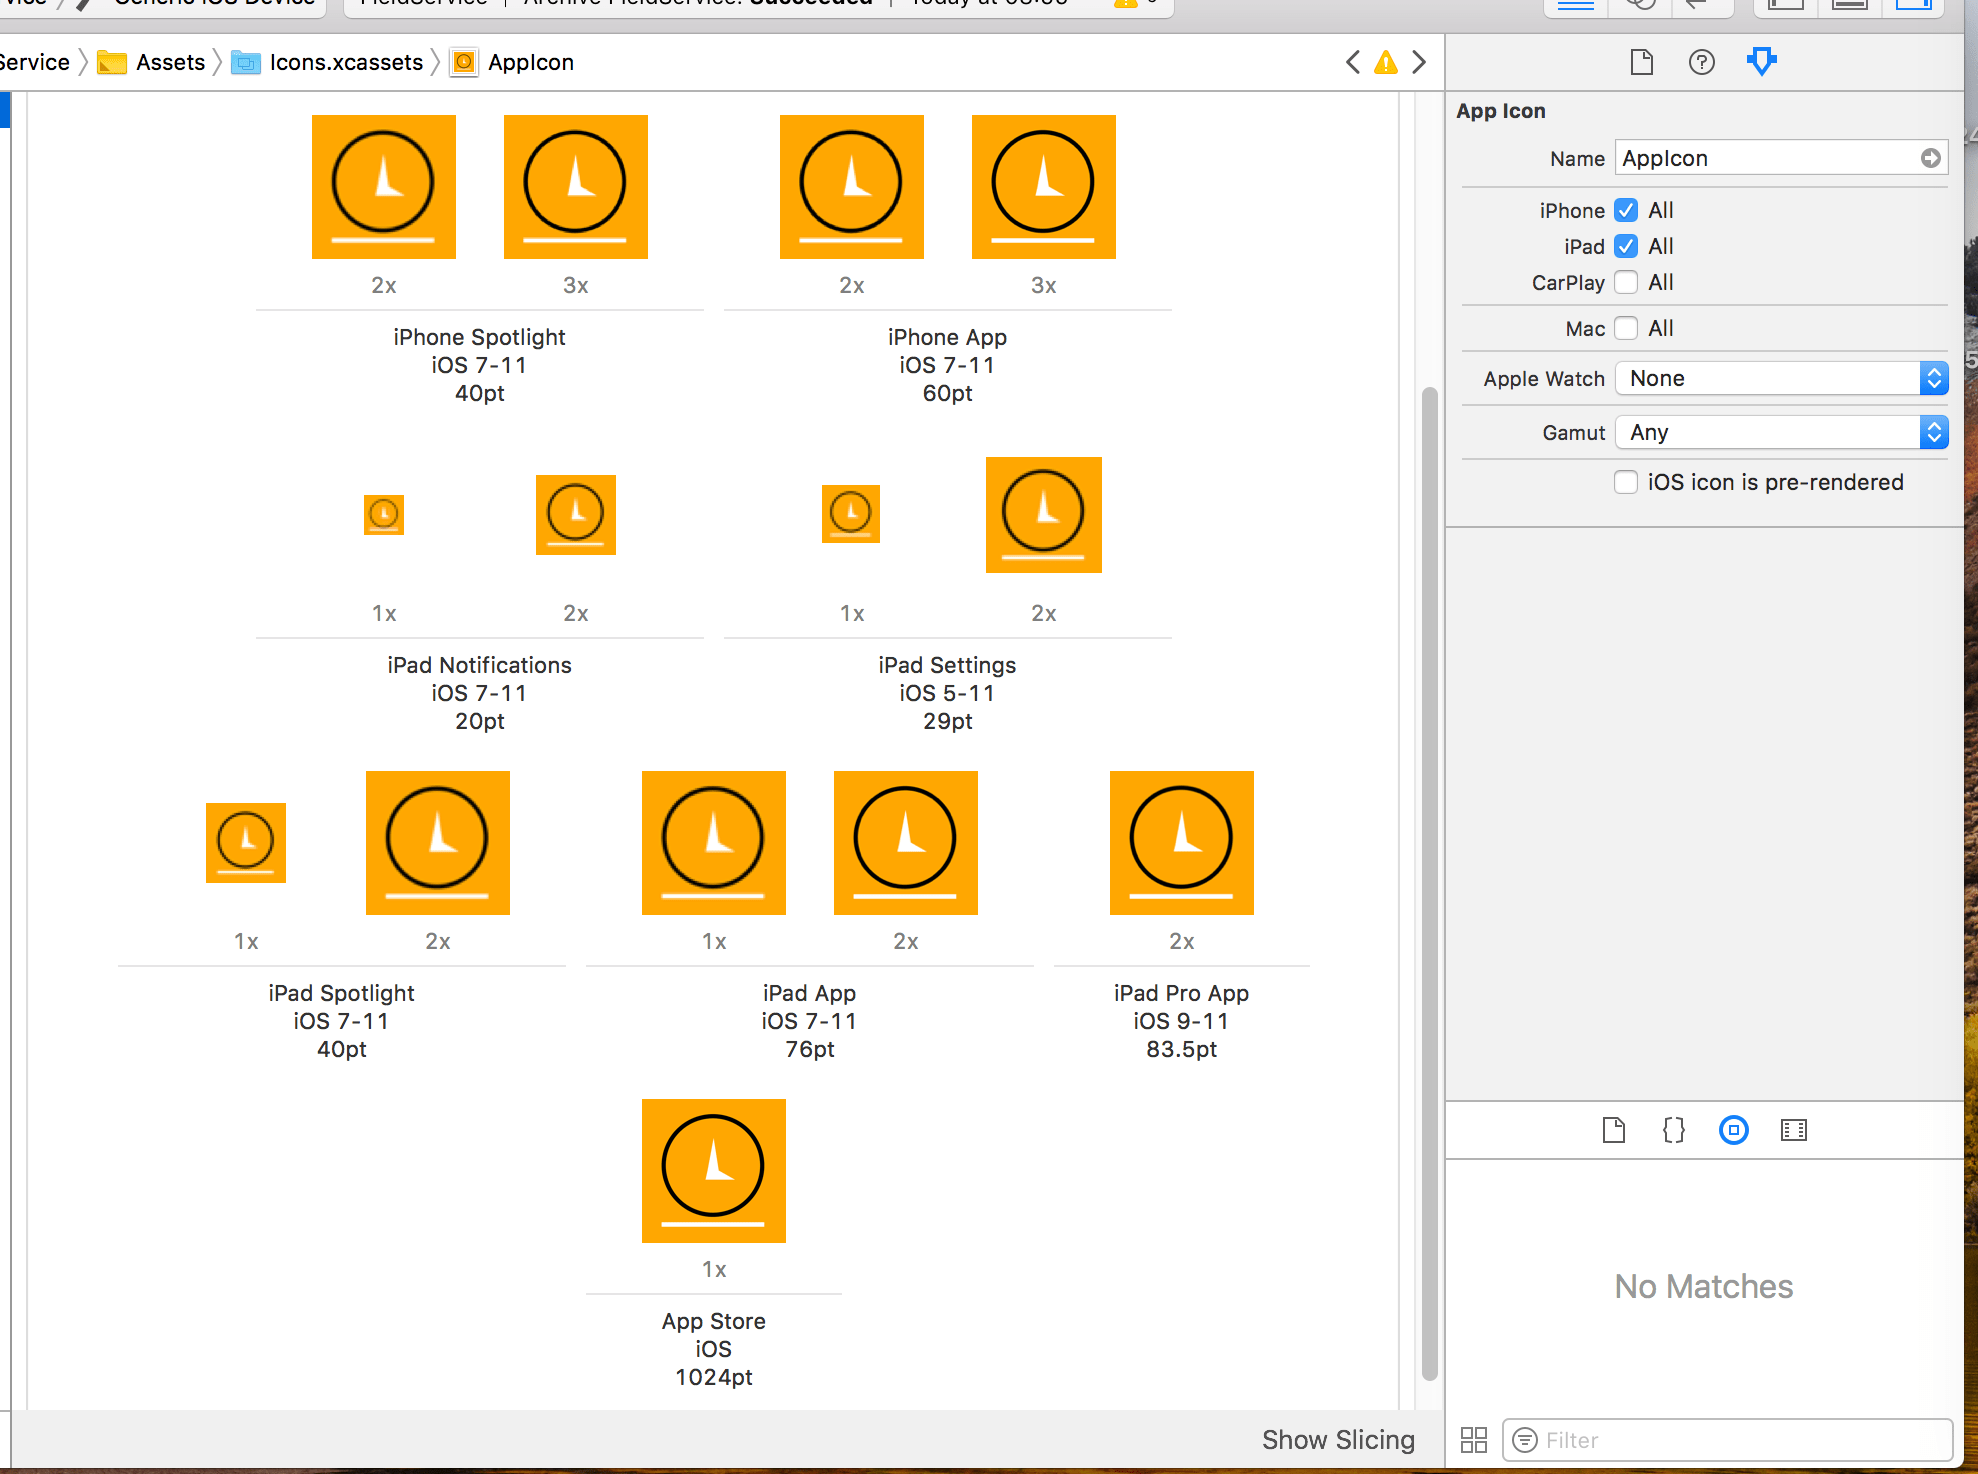Select the App Store 1024pt icon
1978x1474 pixels.
(x=713, y=1170)
